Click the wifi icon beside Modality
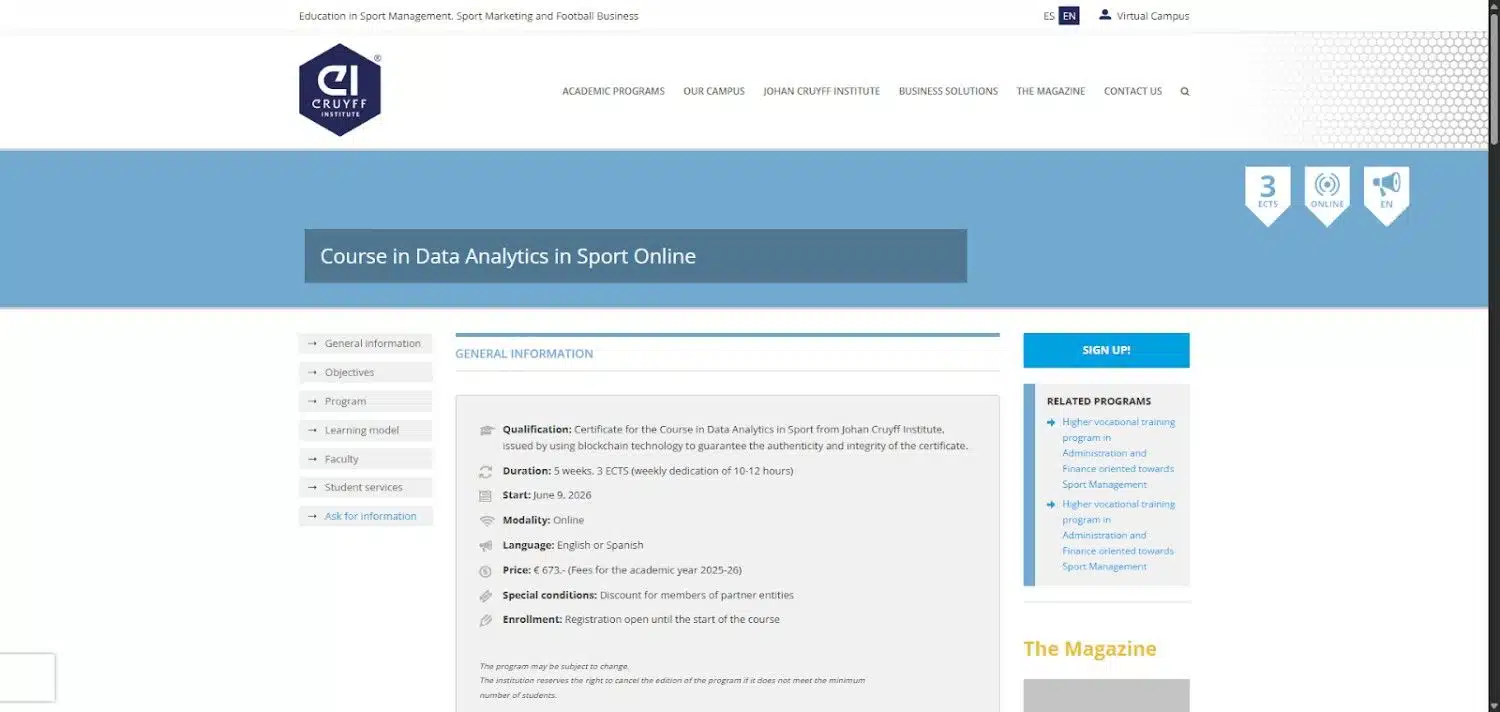Screen dimensions: 1500x712 point(486,520)
